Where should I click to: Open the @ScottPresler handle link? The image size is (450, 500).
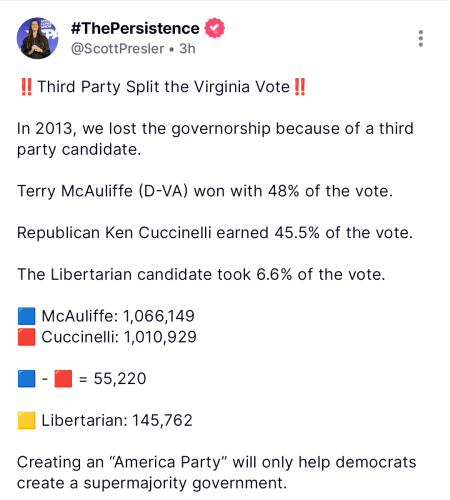[117, 49]
